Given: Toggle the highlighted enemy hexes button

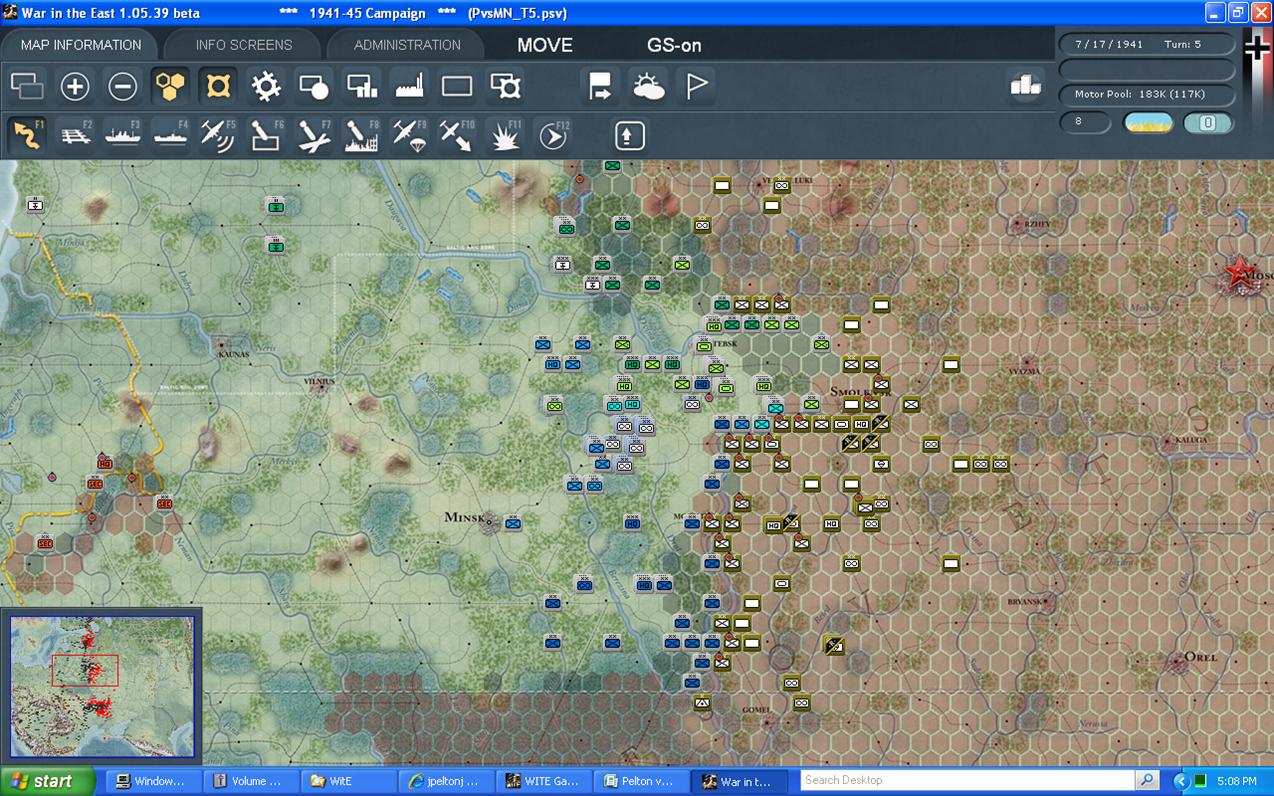Looking at the screenshot, I should click(218, 86).
